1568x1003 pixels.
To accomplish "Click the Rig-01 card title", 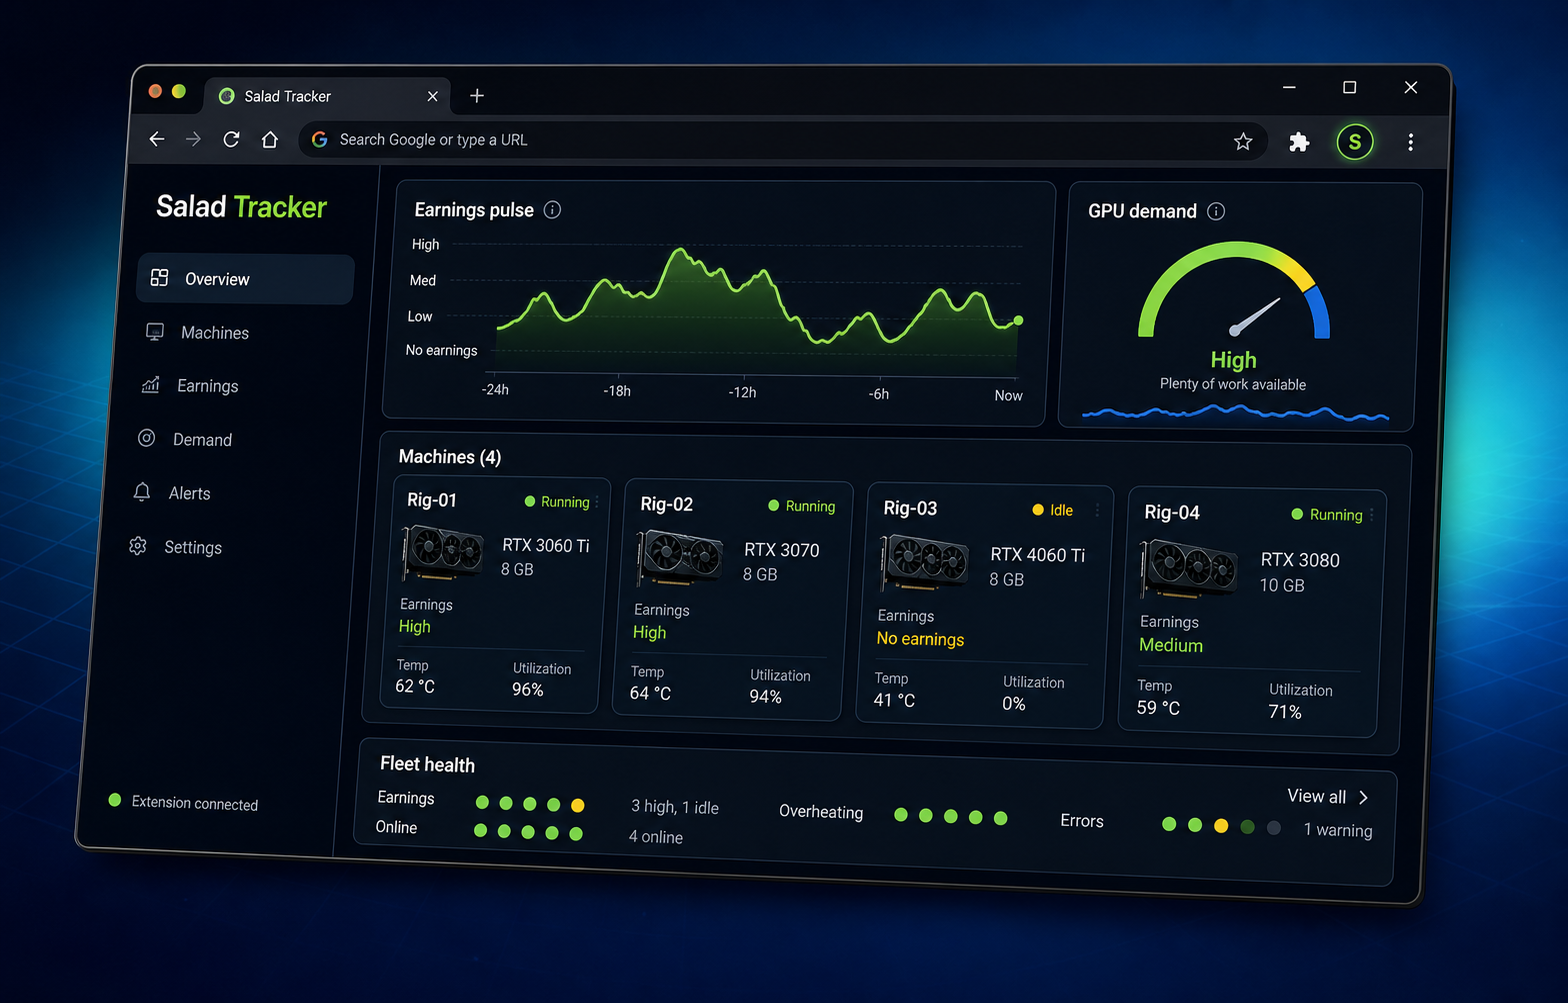I will pyautogui.click(x=432, y=500).
